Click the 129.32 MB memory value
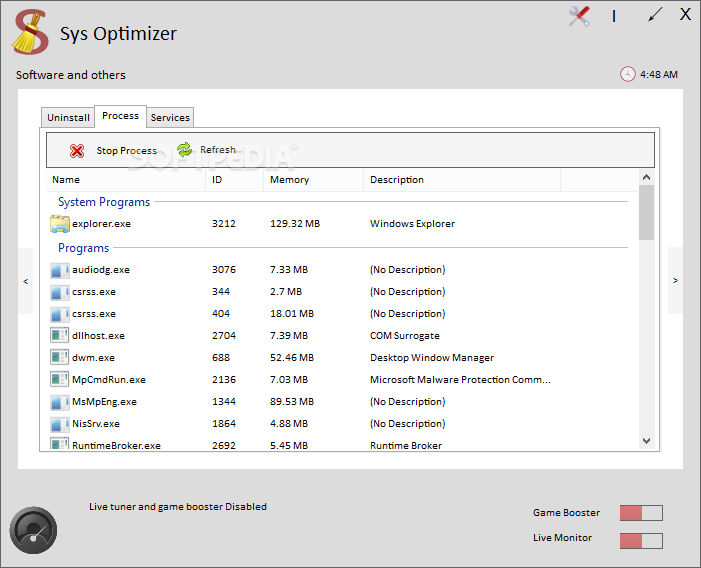701x568 pixels. coord(295,224)
